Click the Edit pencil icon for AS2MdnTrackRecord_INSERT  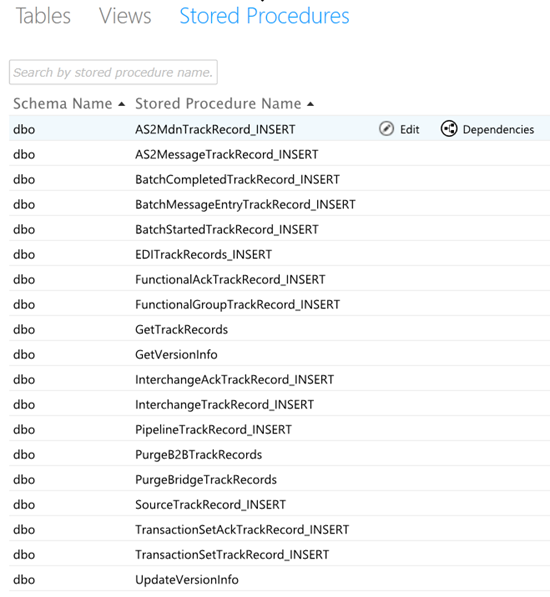pos(386,129)
